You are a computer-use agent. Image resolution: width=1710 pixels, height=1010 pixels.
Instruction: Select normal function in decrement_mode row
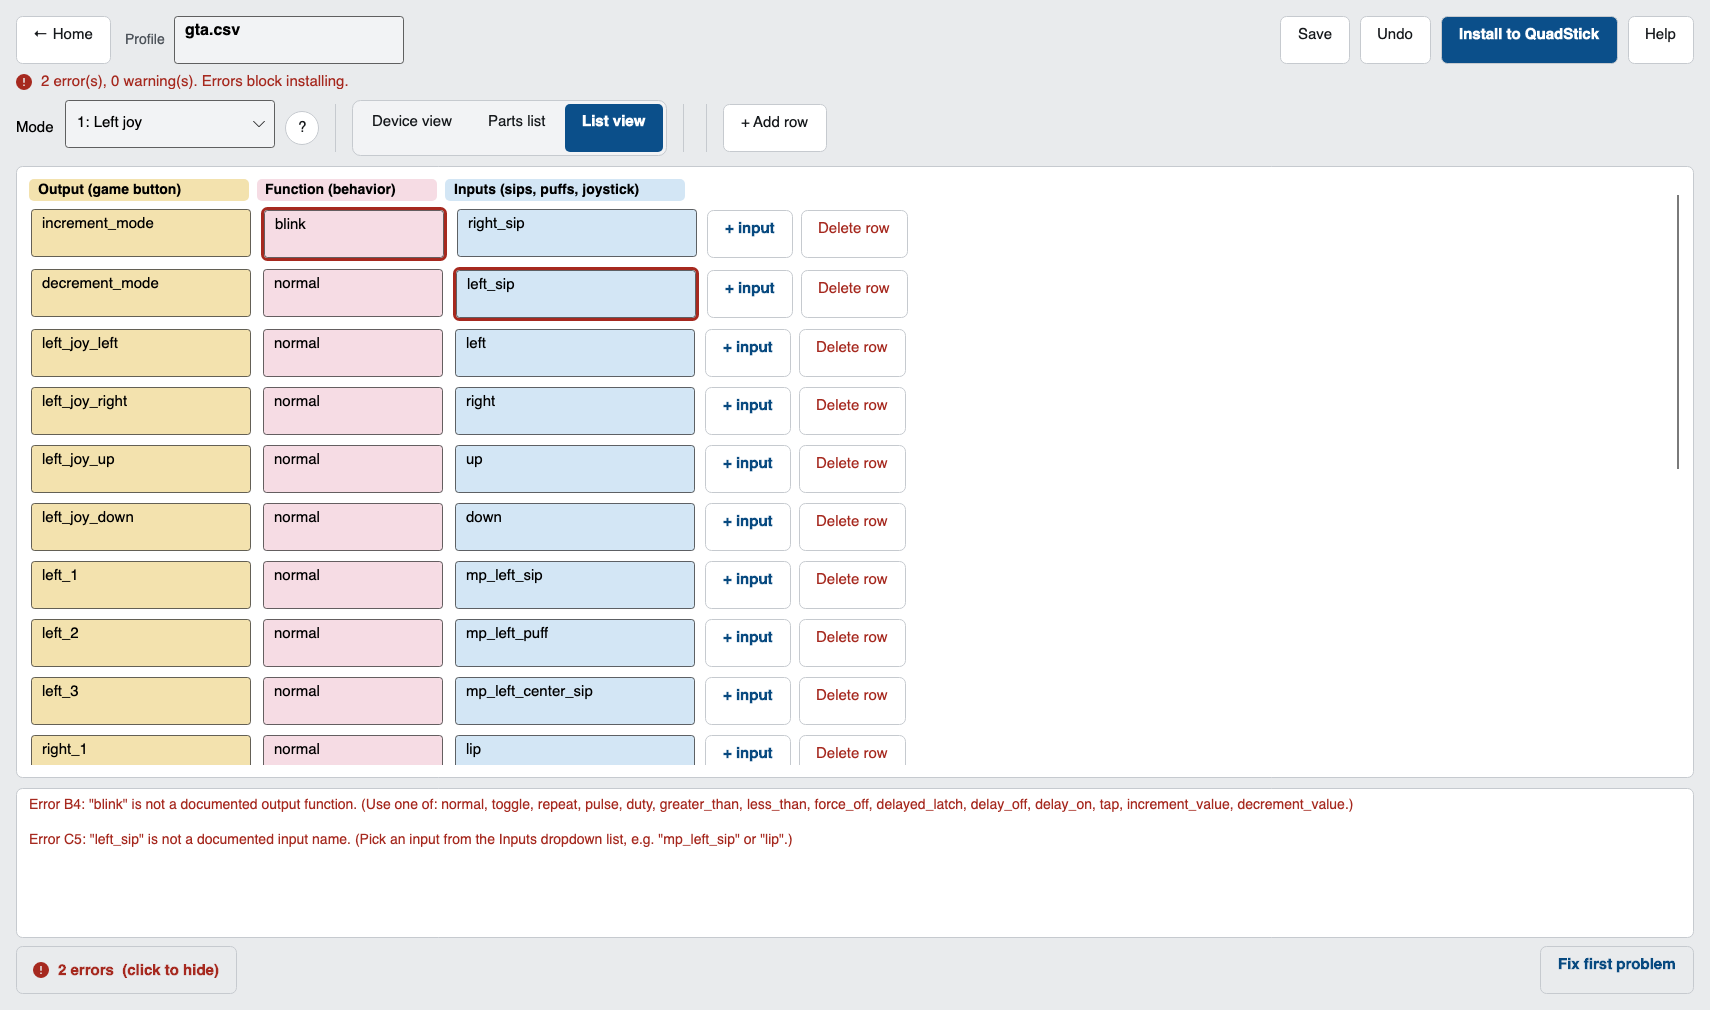click(x=353, y=293)
